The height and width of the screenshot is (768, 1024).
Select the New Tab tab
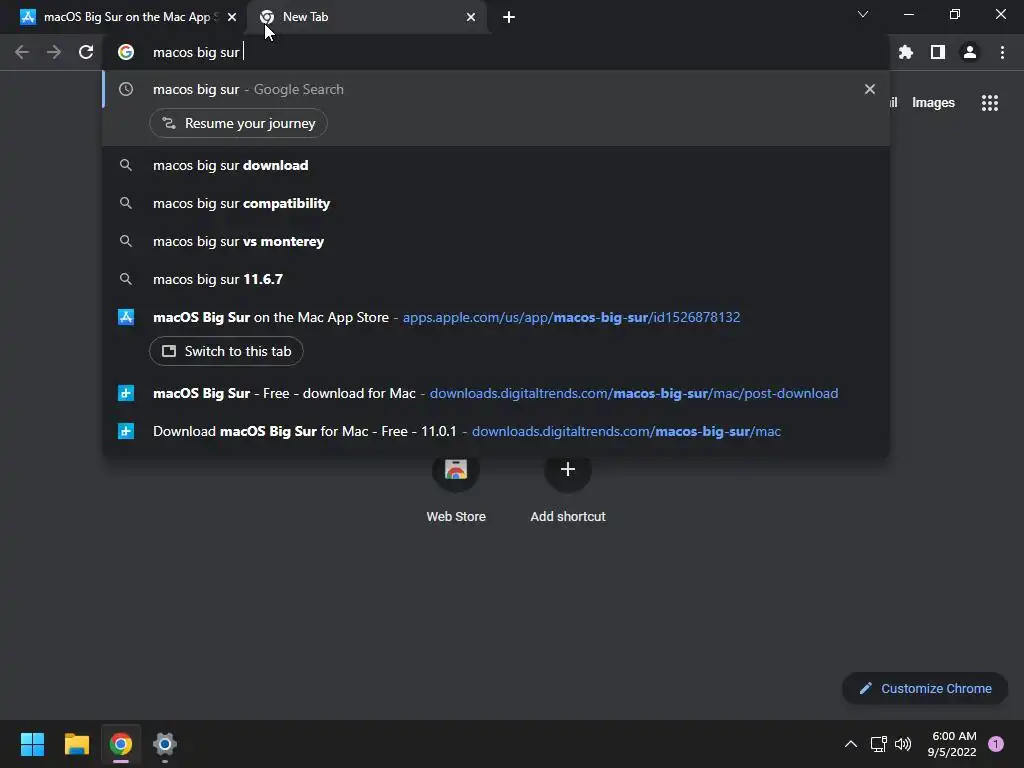(366, 17)
